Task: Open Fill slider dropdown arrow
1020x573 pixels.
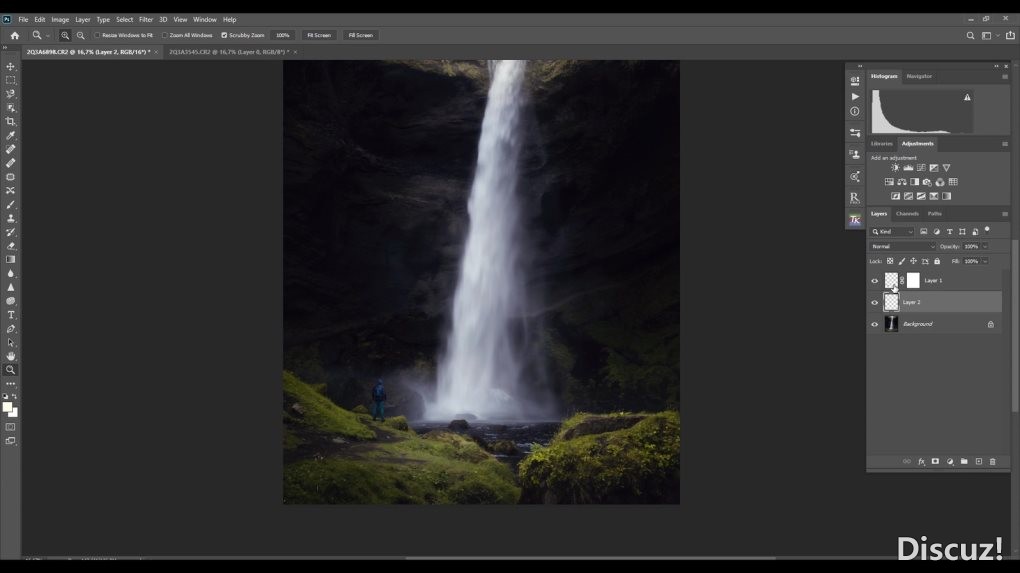Action: [x=985, y=261]
